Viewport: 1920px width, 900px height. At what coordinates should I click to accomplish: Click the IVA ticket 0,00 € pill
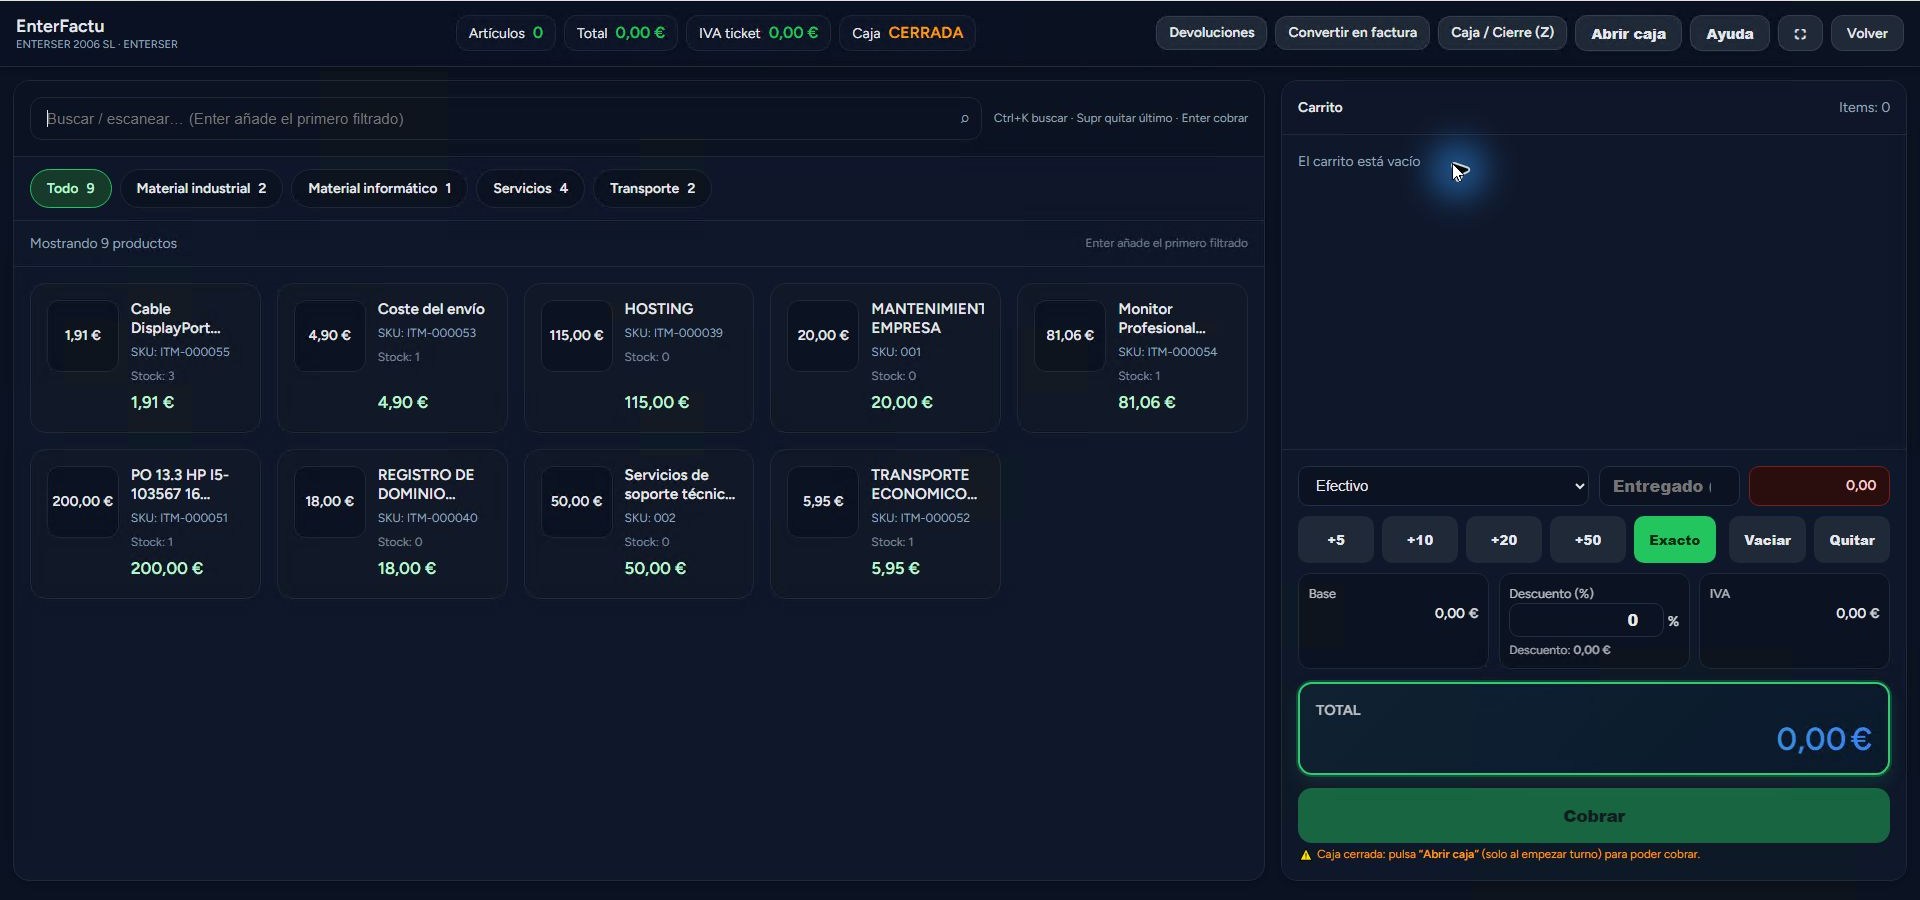tap(758, 33)
